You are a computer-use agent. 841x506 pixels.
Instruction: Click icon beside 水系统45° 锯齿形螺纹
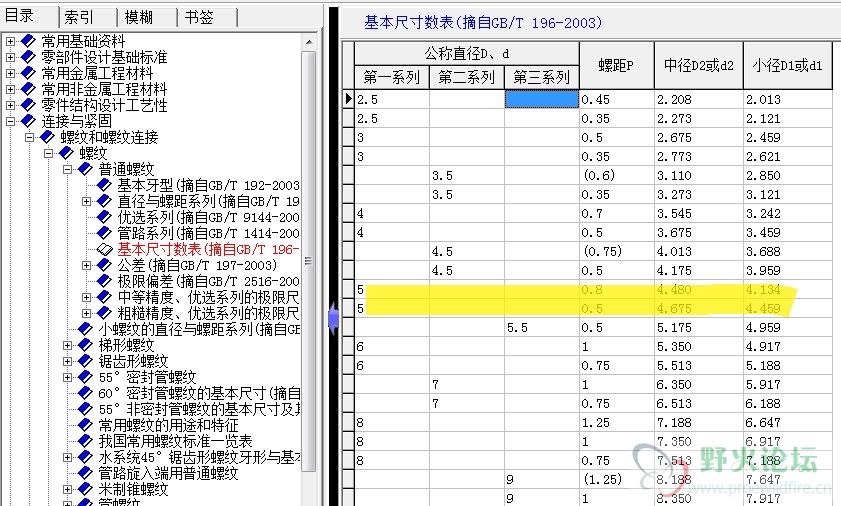click(x=85, y=457)
